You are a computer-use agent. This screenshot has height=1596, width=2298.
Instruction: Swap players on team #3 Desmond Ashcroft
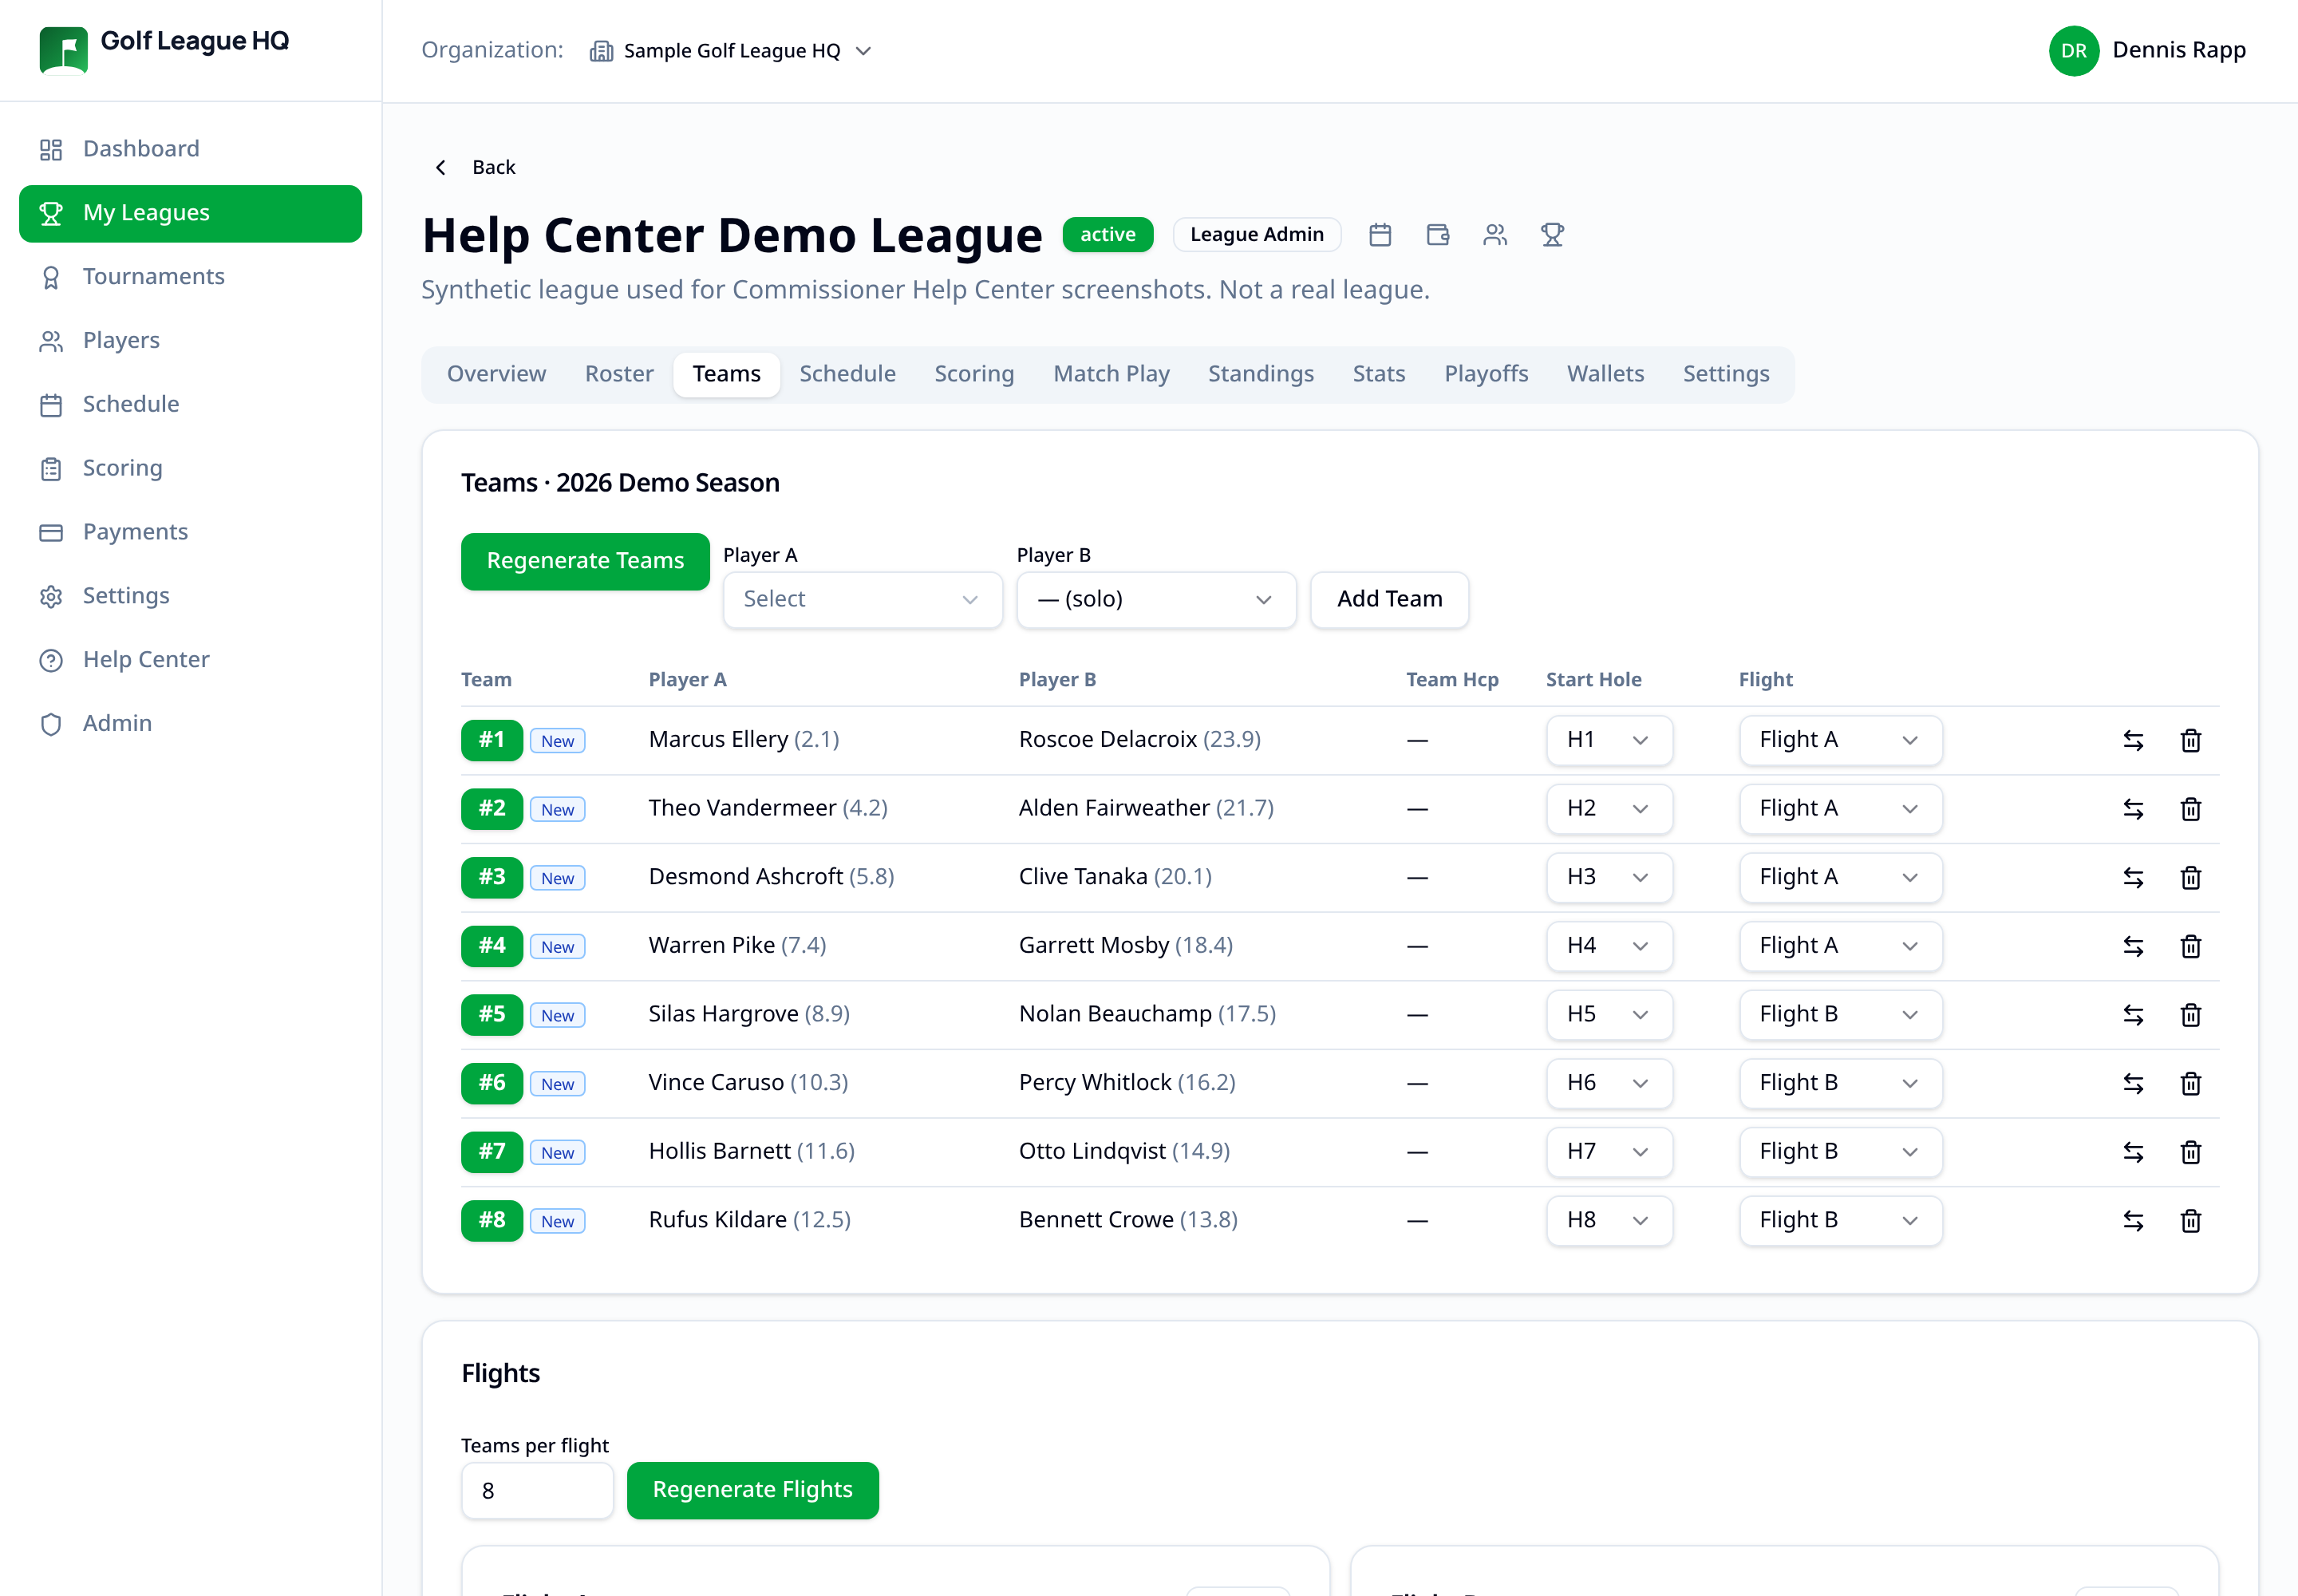(2133, 878)
